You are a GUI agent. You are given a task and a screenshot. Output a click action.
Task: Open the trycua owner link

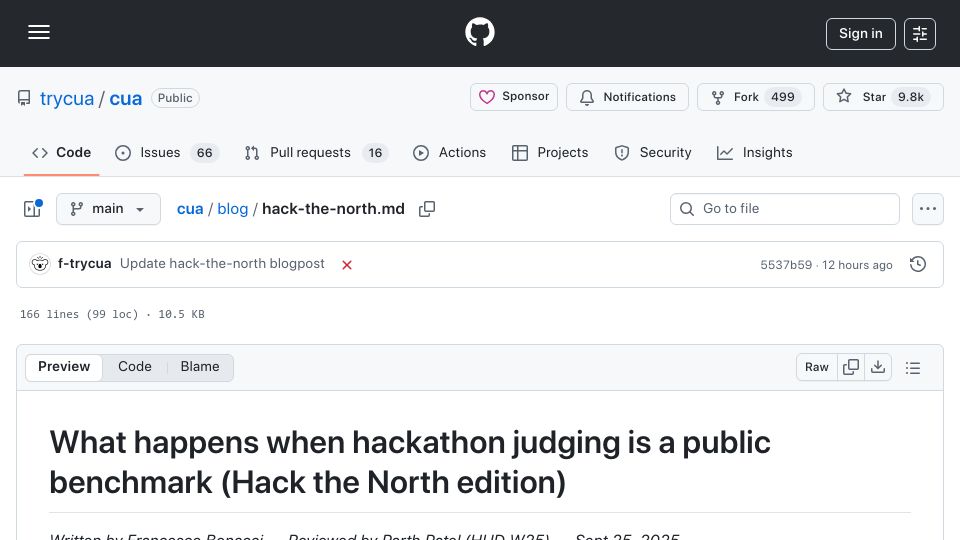point(67,98)
